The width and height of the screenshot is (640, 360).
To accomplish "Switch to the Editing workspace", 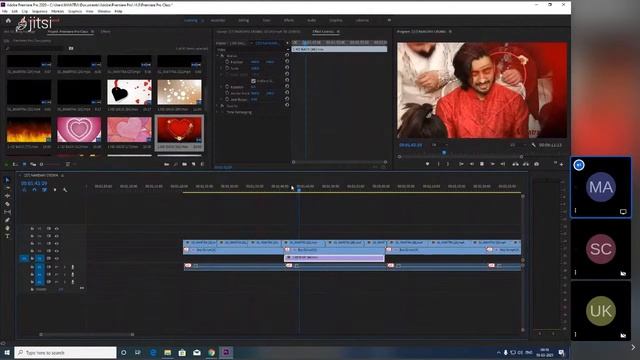I will 243,20.
